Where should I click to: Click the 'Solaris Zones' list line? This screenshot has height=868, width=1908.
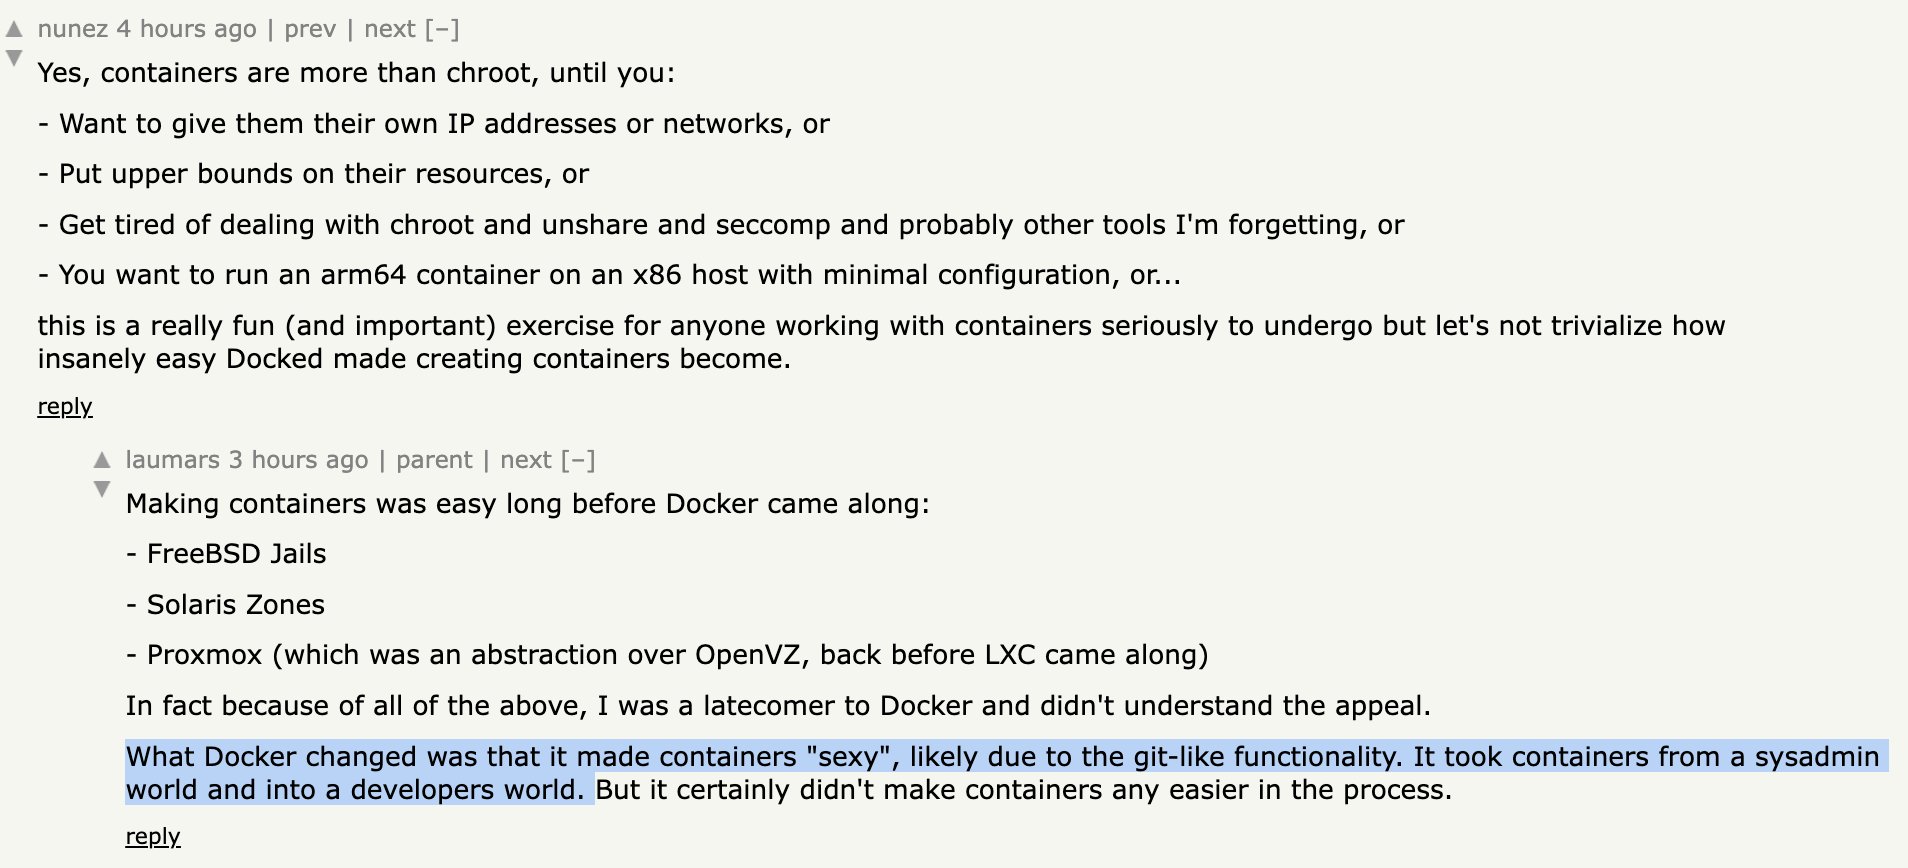tap(225, 604)
